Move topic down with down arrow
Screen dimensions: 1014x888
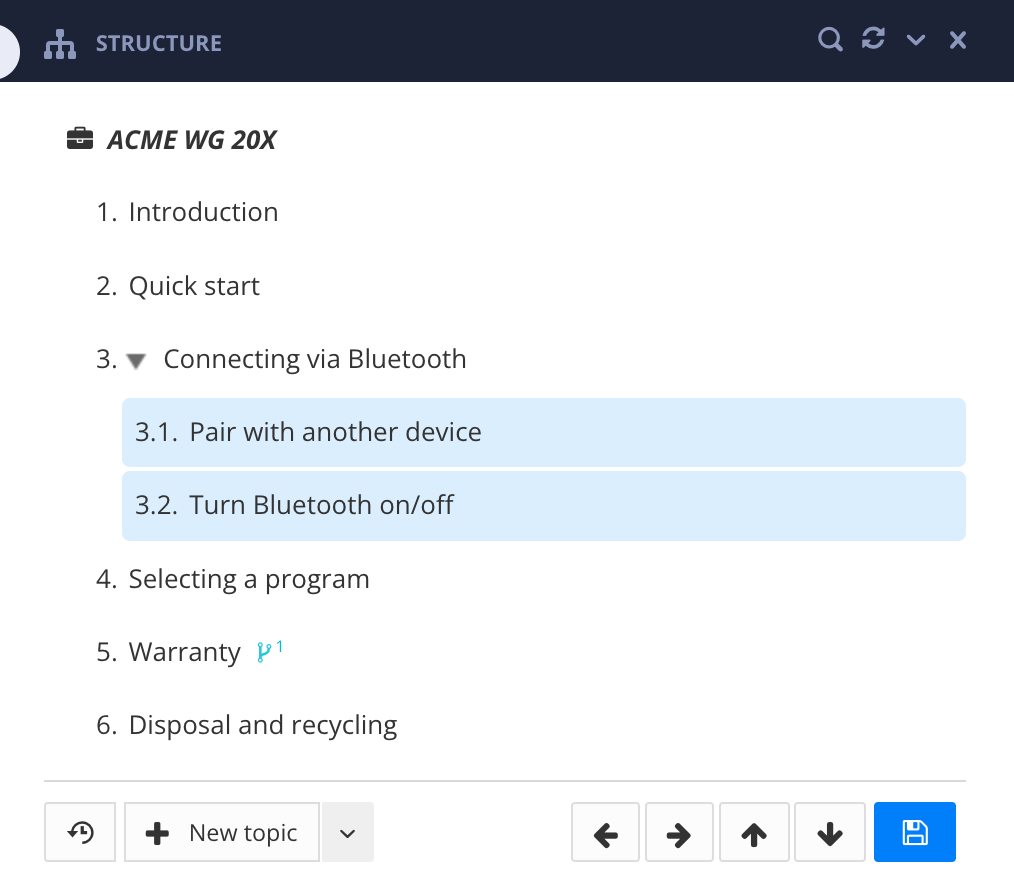click(829, 833)
